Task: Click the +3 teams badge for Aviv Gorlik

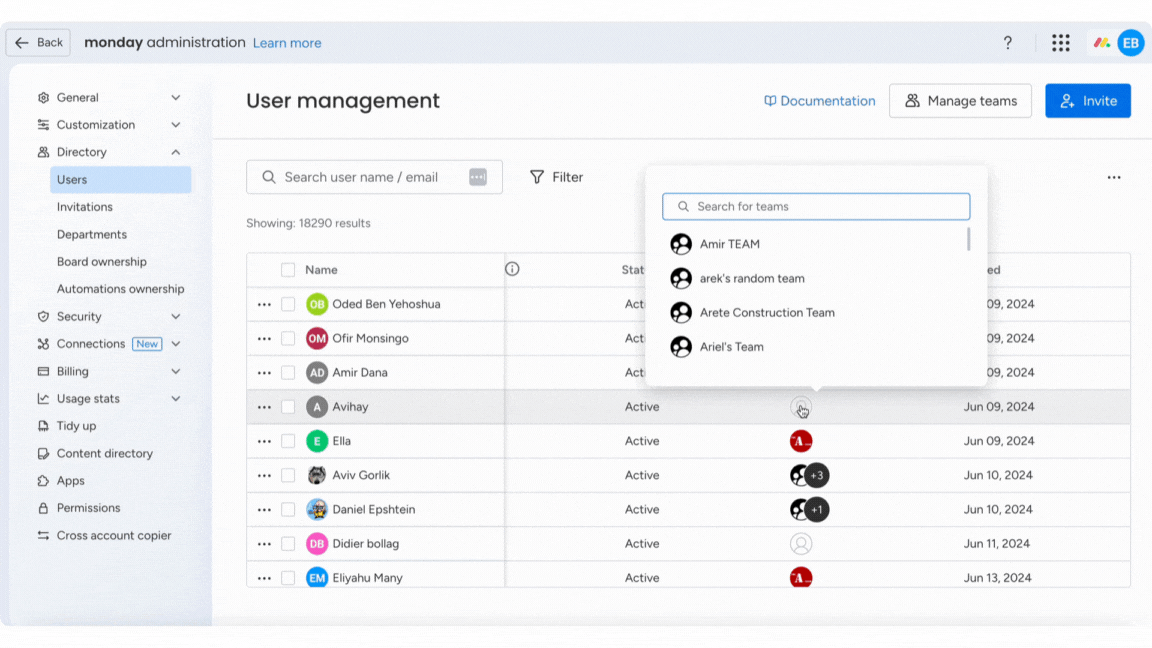Action: pyautogui.click(x=817, y=475)
